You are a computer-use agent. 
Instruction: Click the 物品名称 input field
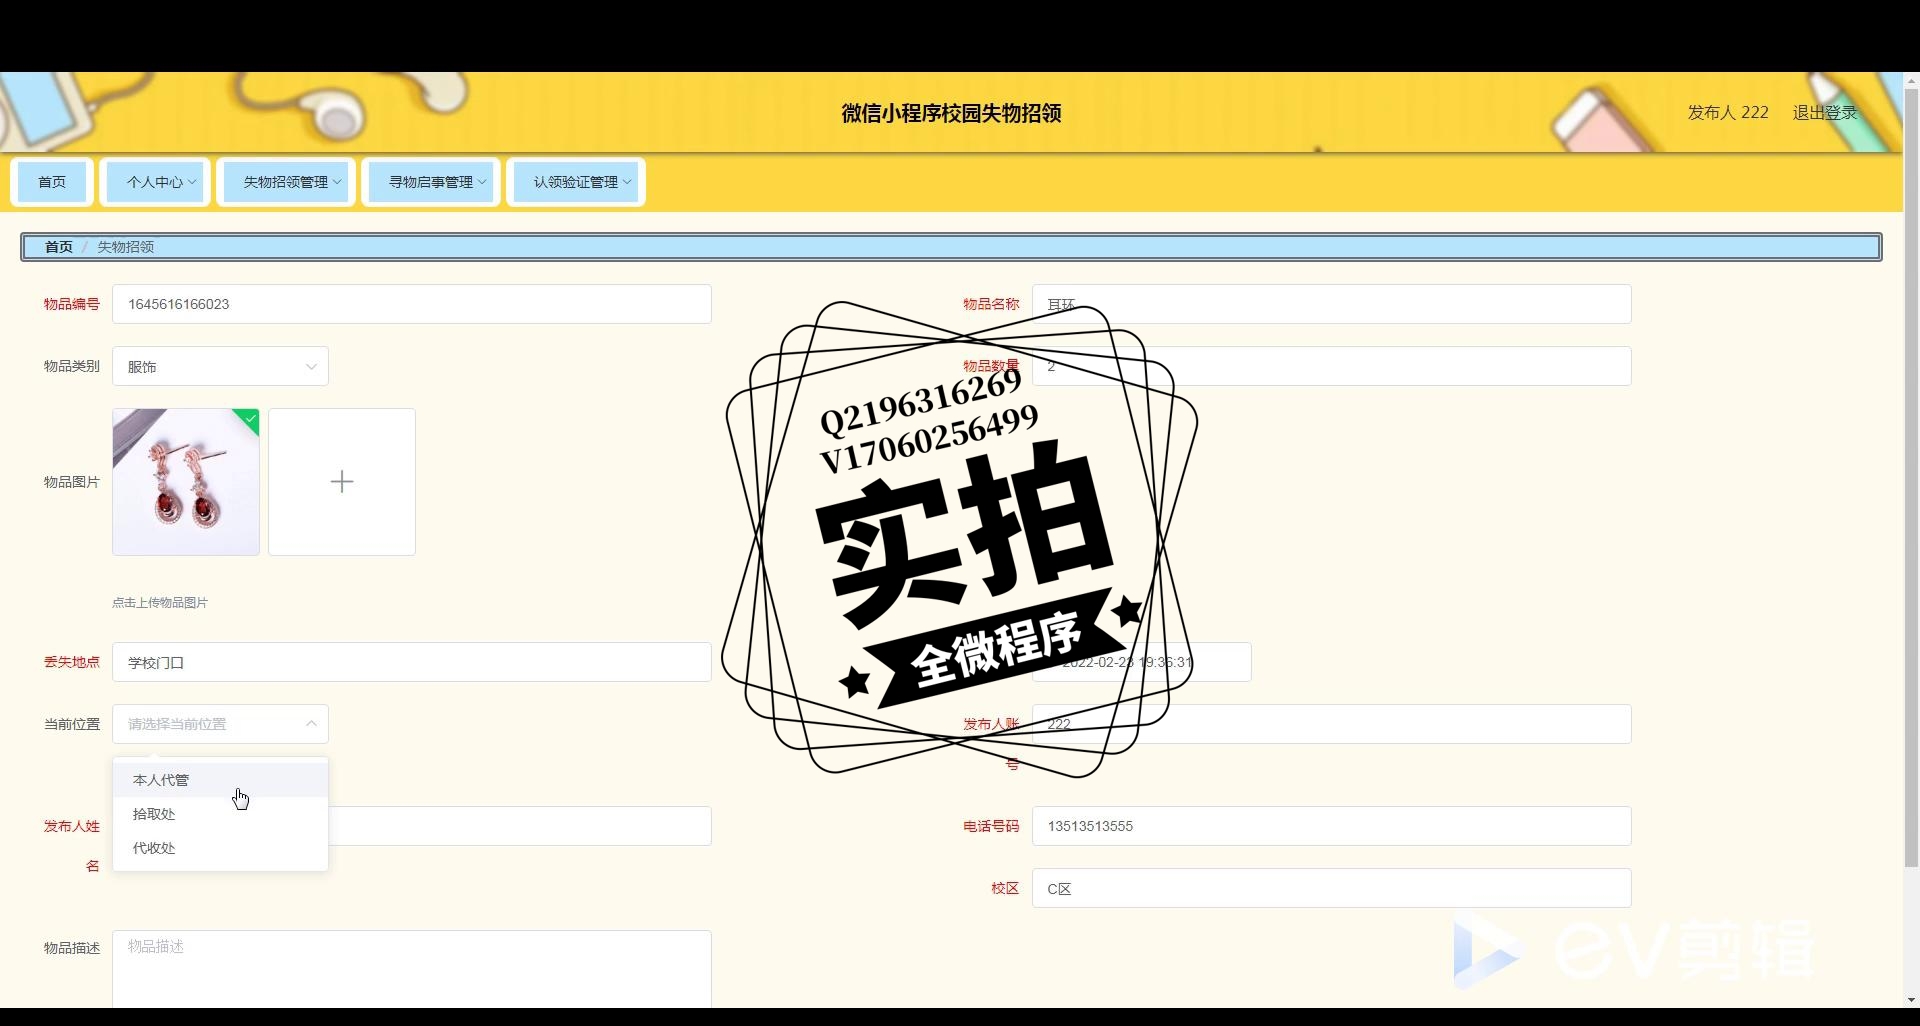coord(1332,304)
